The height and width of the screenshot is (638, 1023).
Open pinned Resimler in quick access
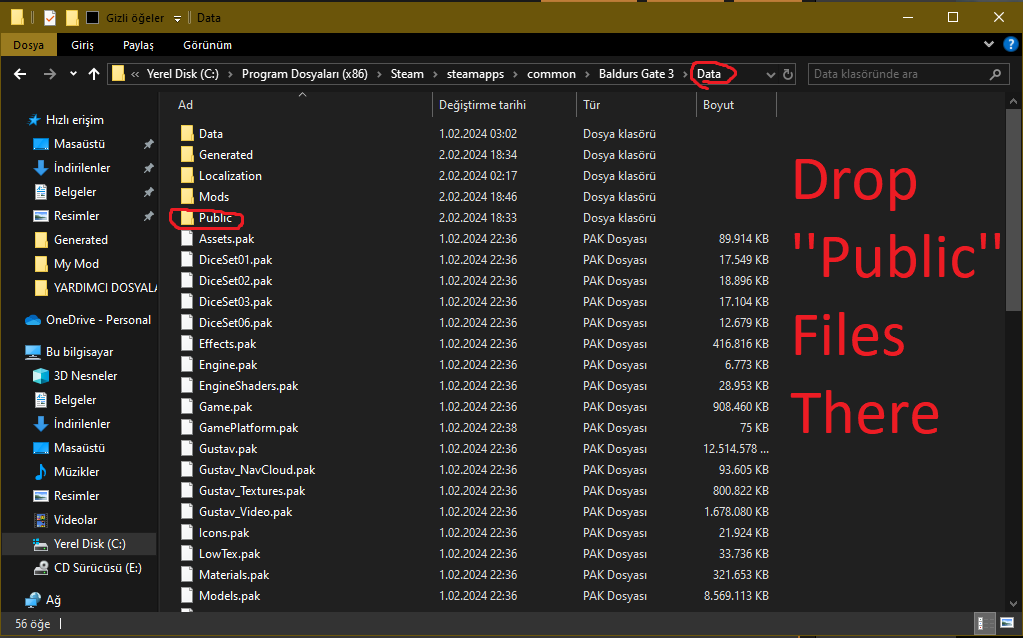pyautogui.click(x=76, y=216)
